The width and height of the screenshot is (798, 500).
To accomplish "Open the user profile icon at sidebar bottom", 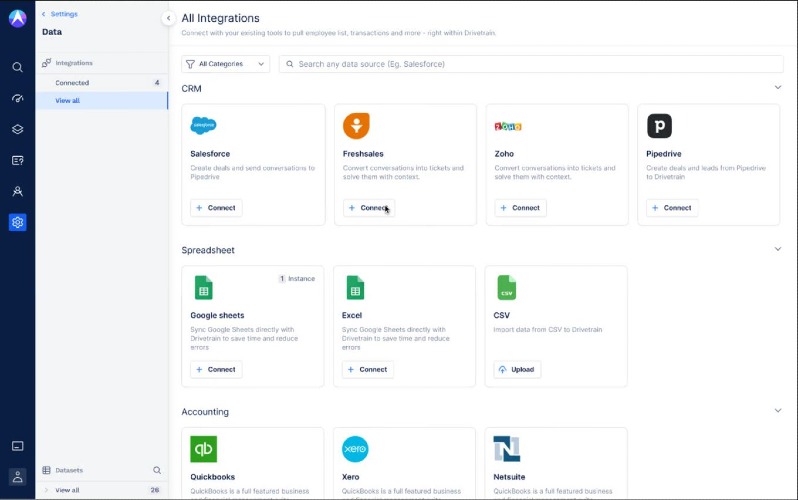I will click(x=17, y=477).
